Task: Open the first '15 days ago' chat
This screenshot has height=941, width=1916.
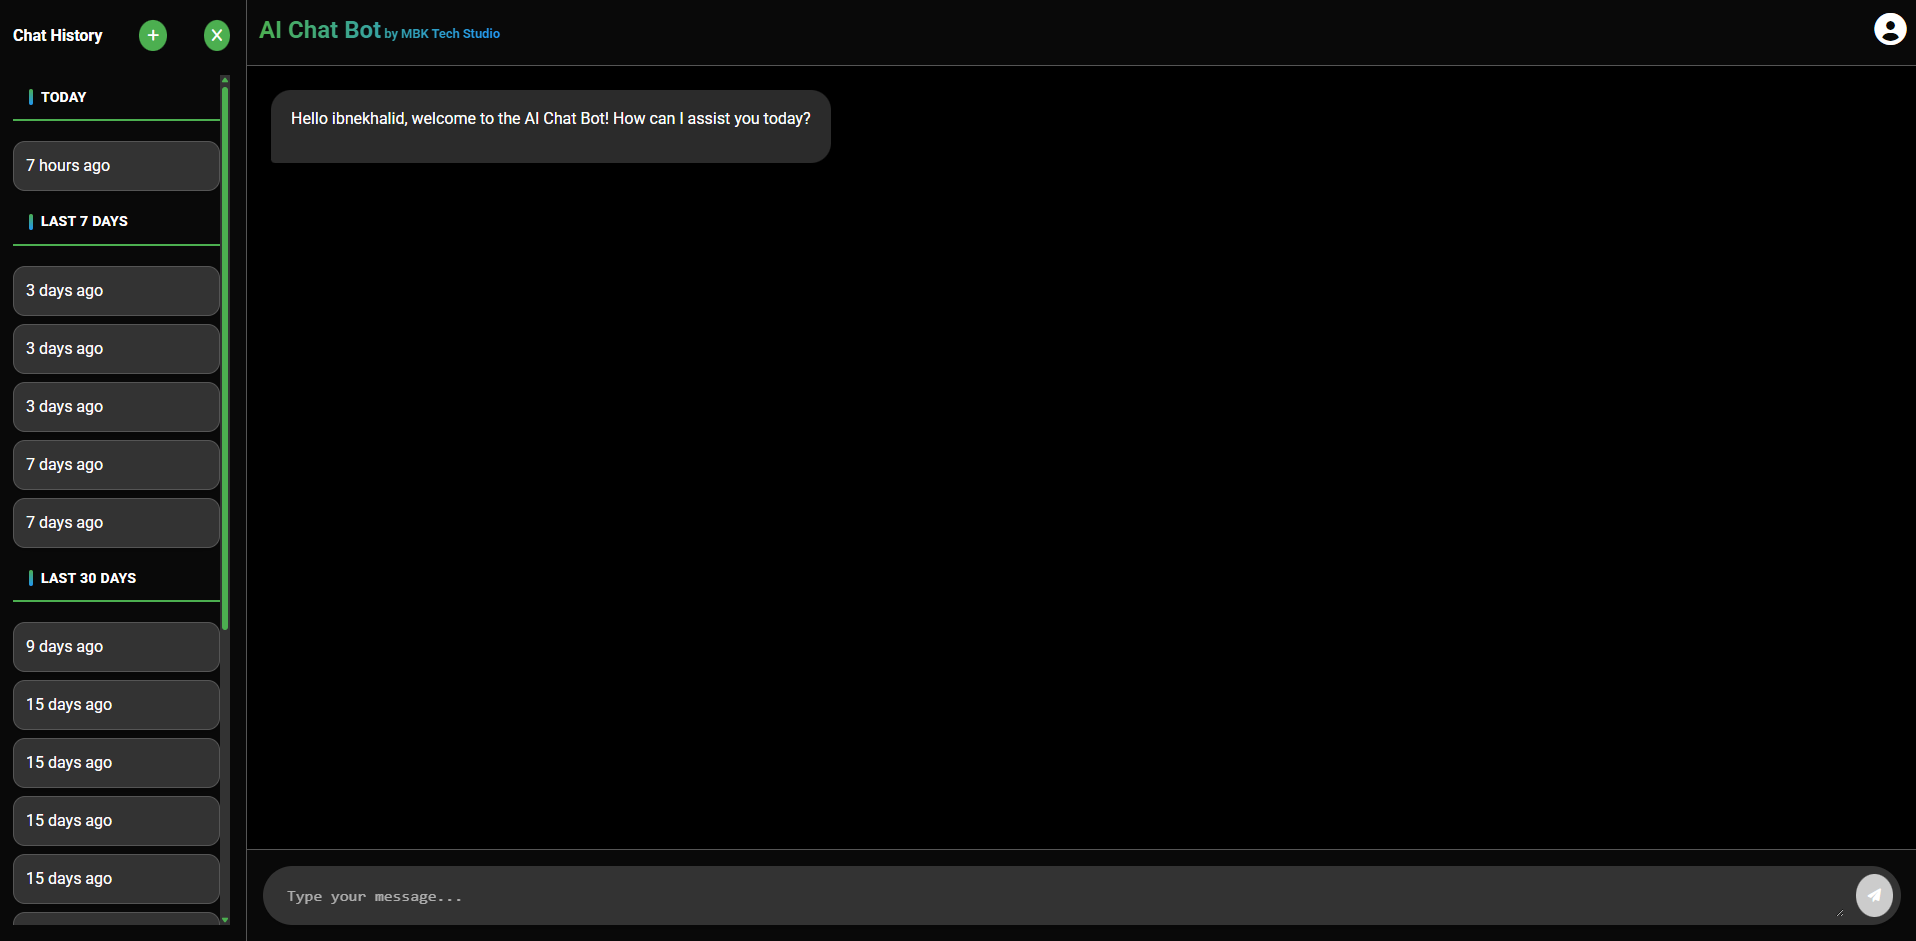Action: (116, 705)
